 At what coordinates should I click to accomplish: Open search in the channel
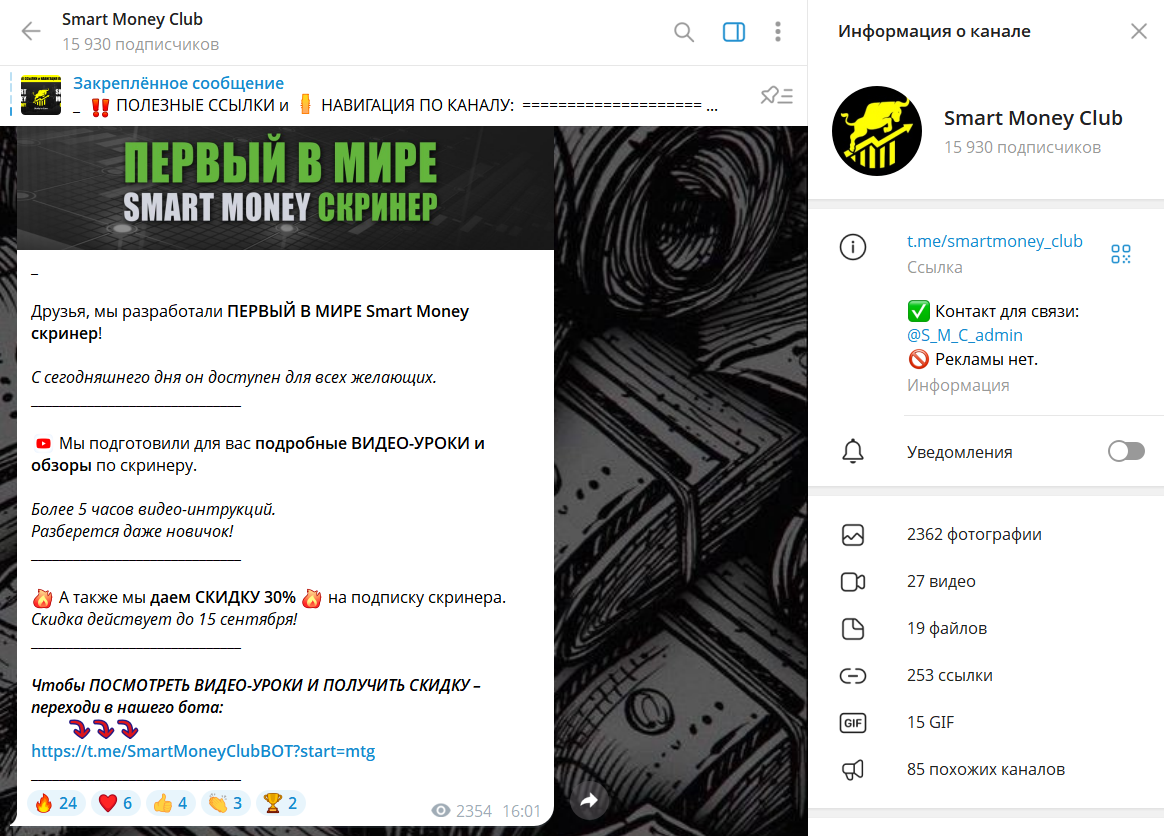pyautogui.click(x=684, y=32)
